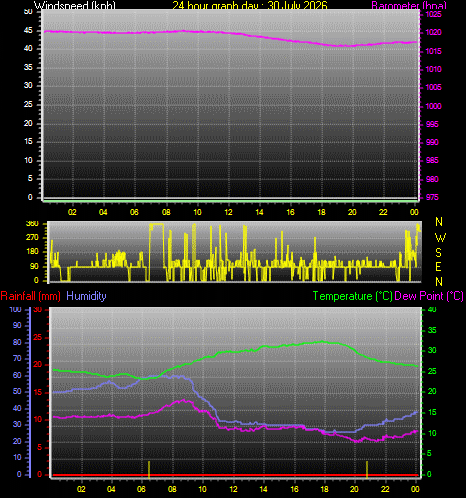466x498 pixels.
Task: Click the yellow sunrise marker near 06
Action: [x=149, y=468]
